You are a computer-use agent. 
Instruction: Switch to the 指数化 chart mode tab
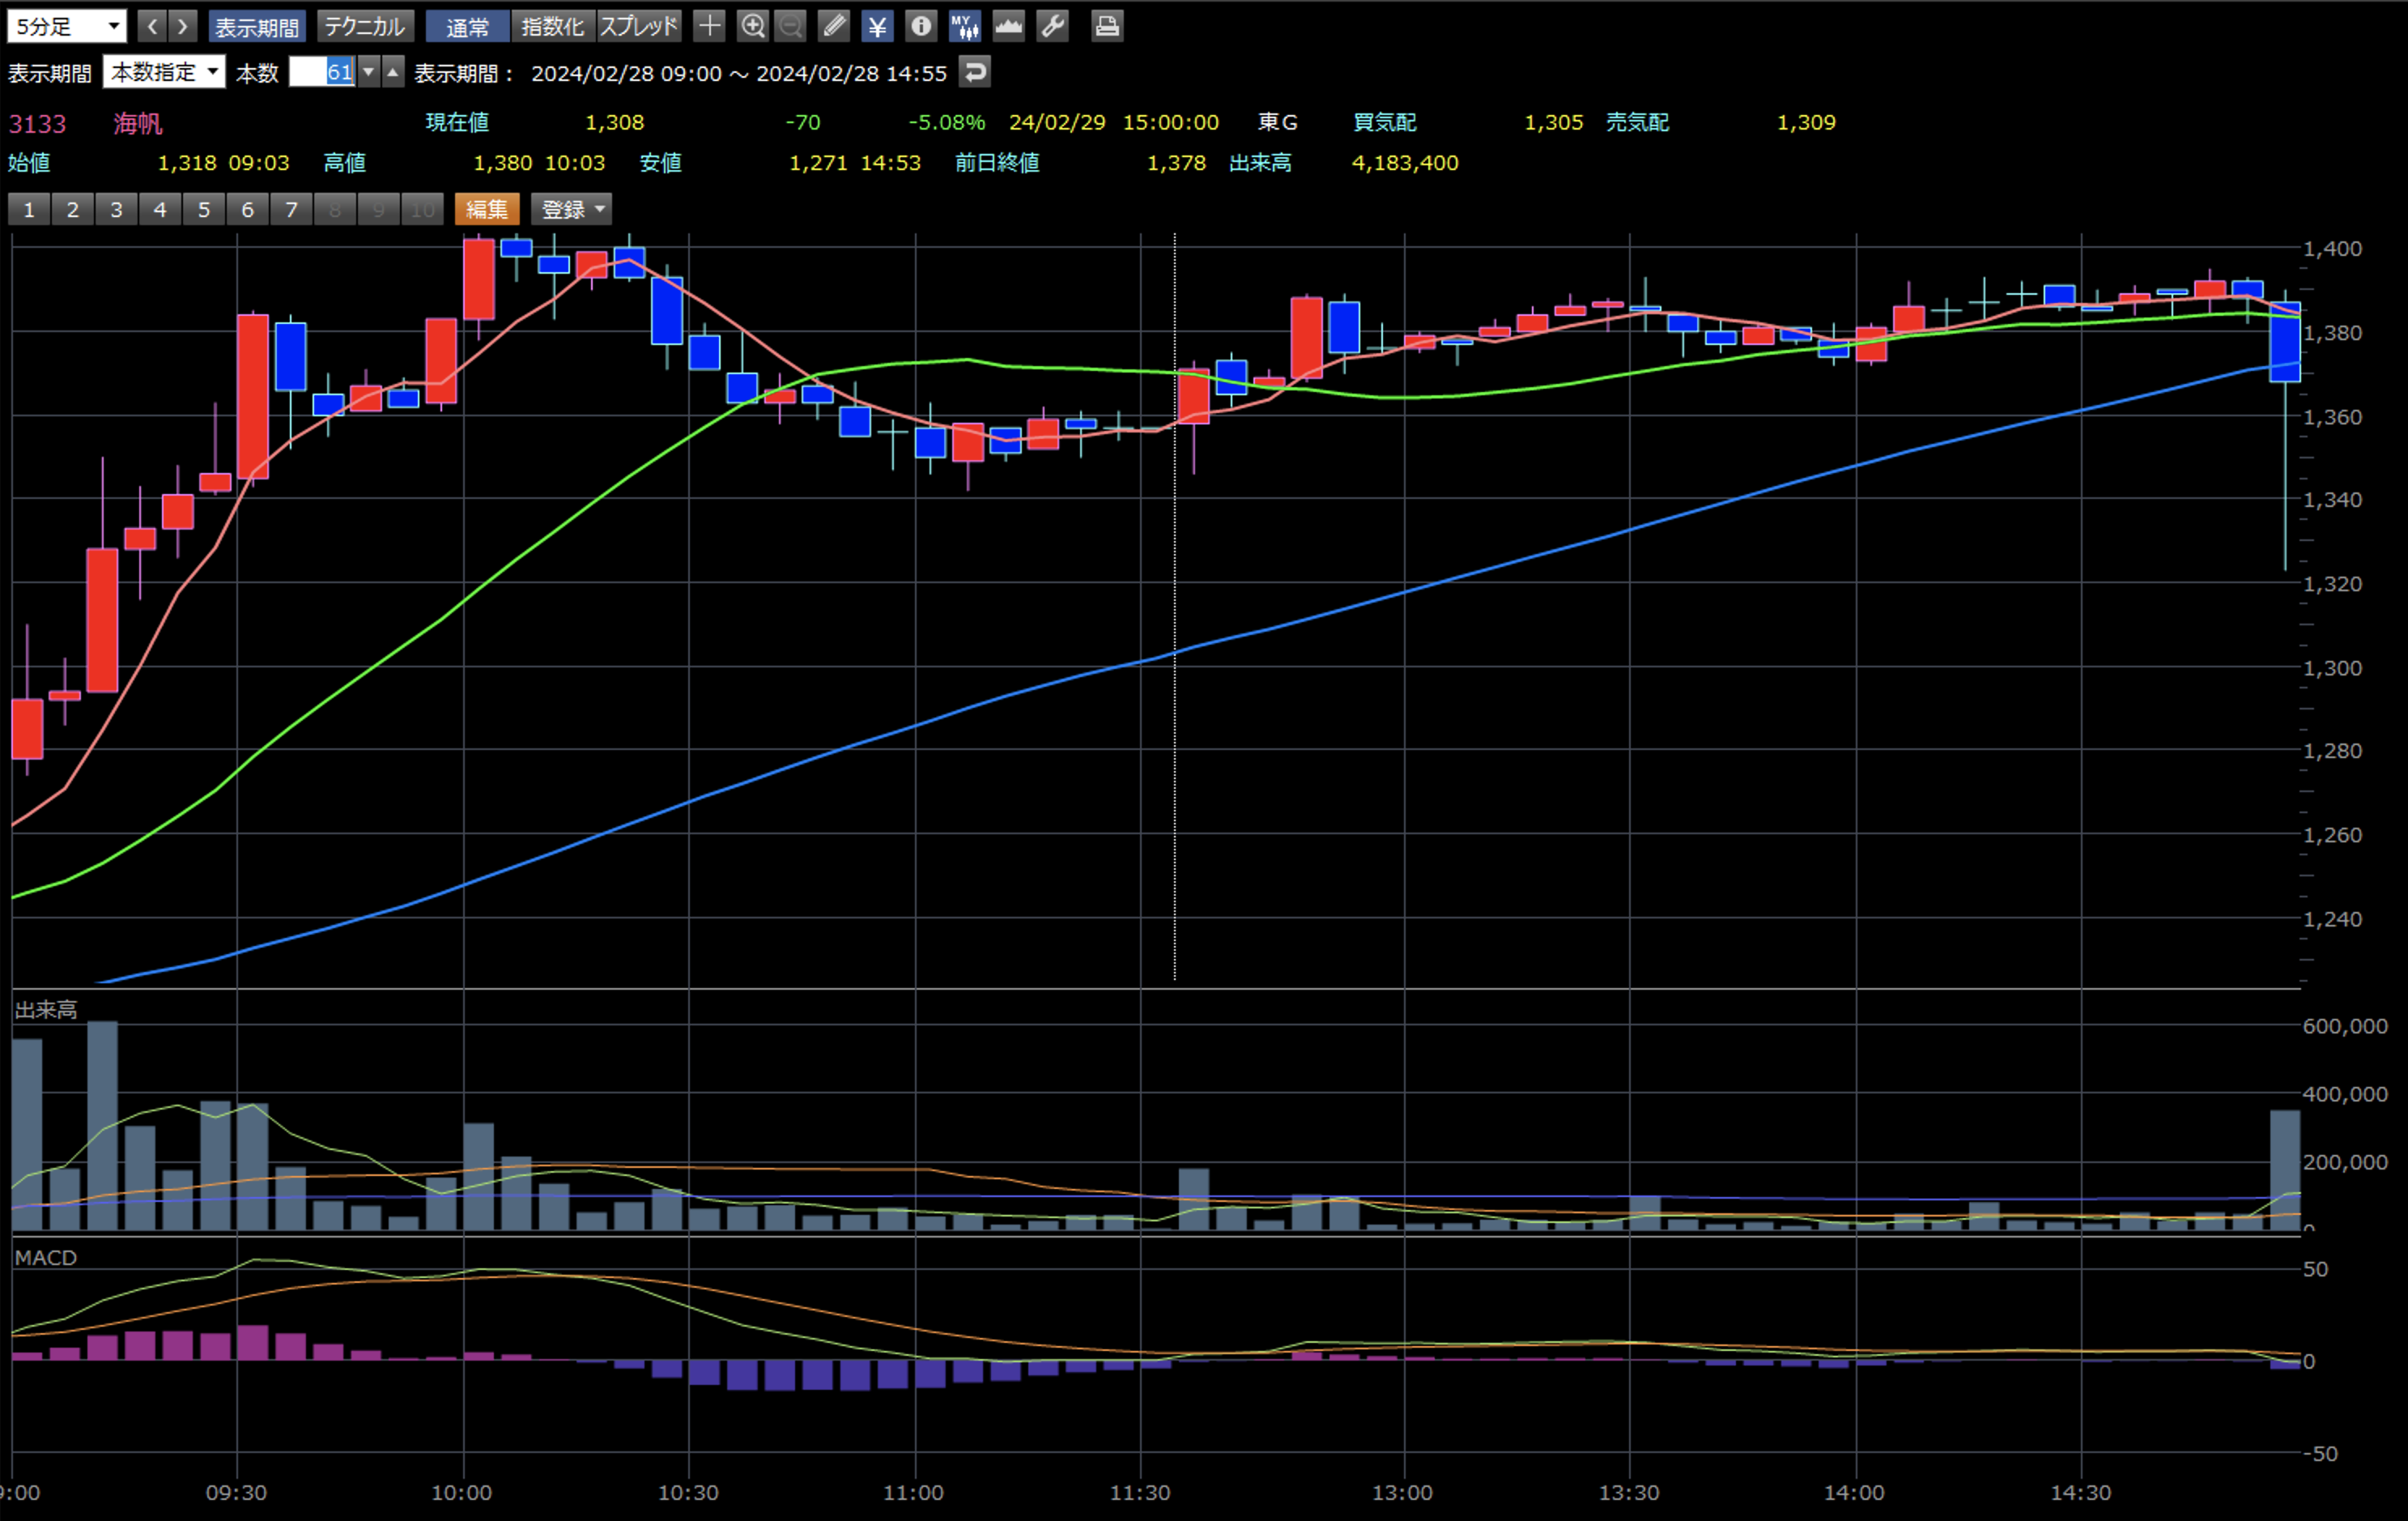pos(552,26)
